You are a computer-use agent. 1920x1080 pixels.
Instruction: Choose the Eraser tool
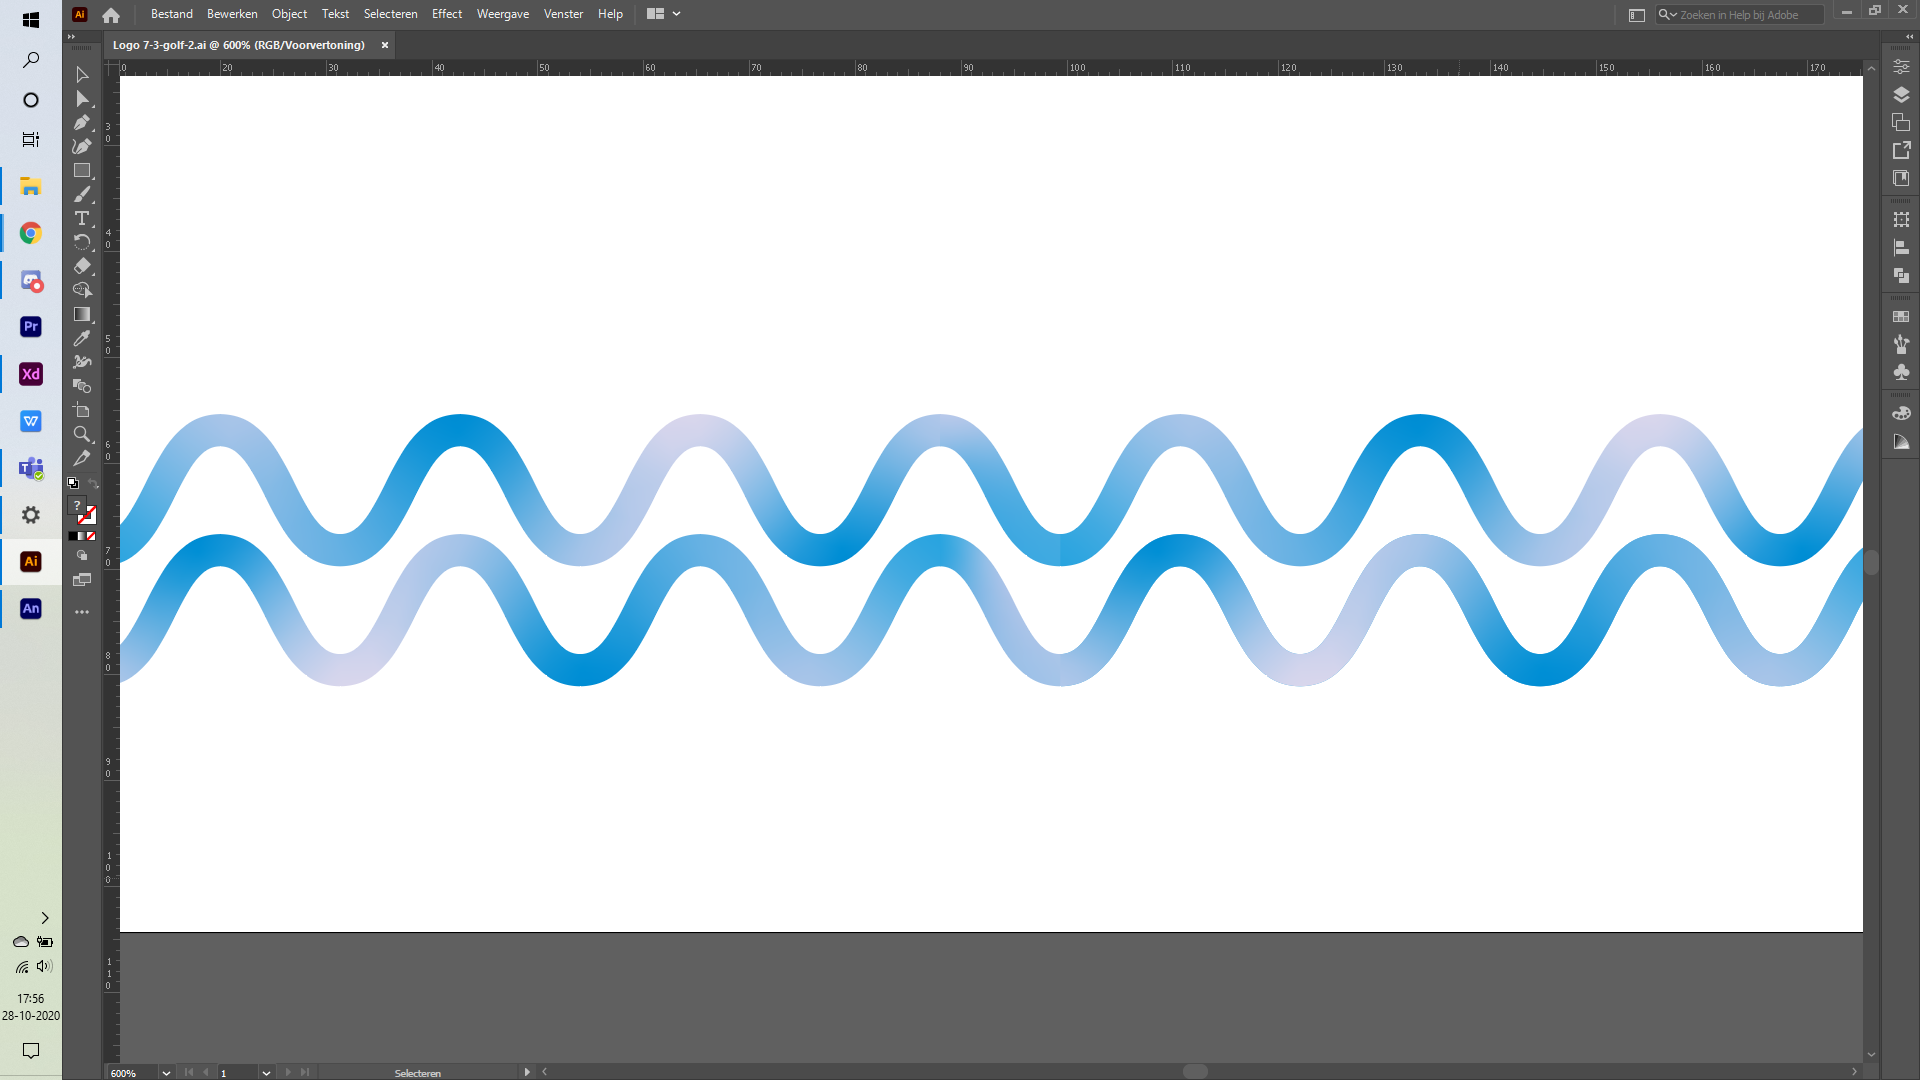(x=83, y=266)
